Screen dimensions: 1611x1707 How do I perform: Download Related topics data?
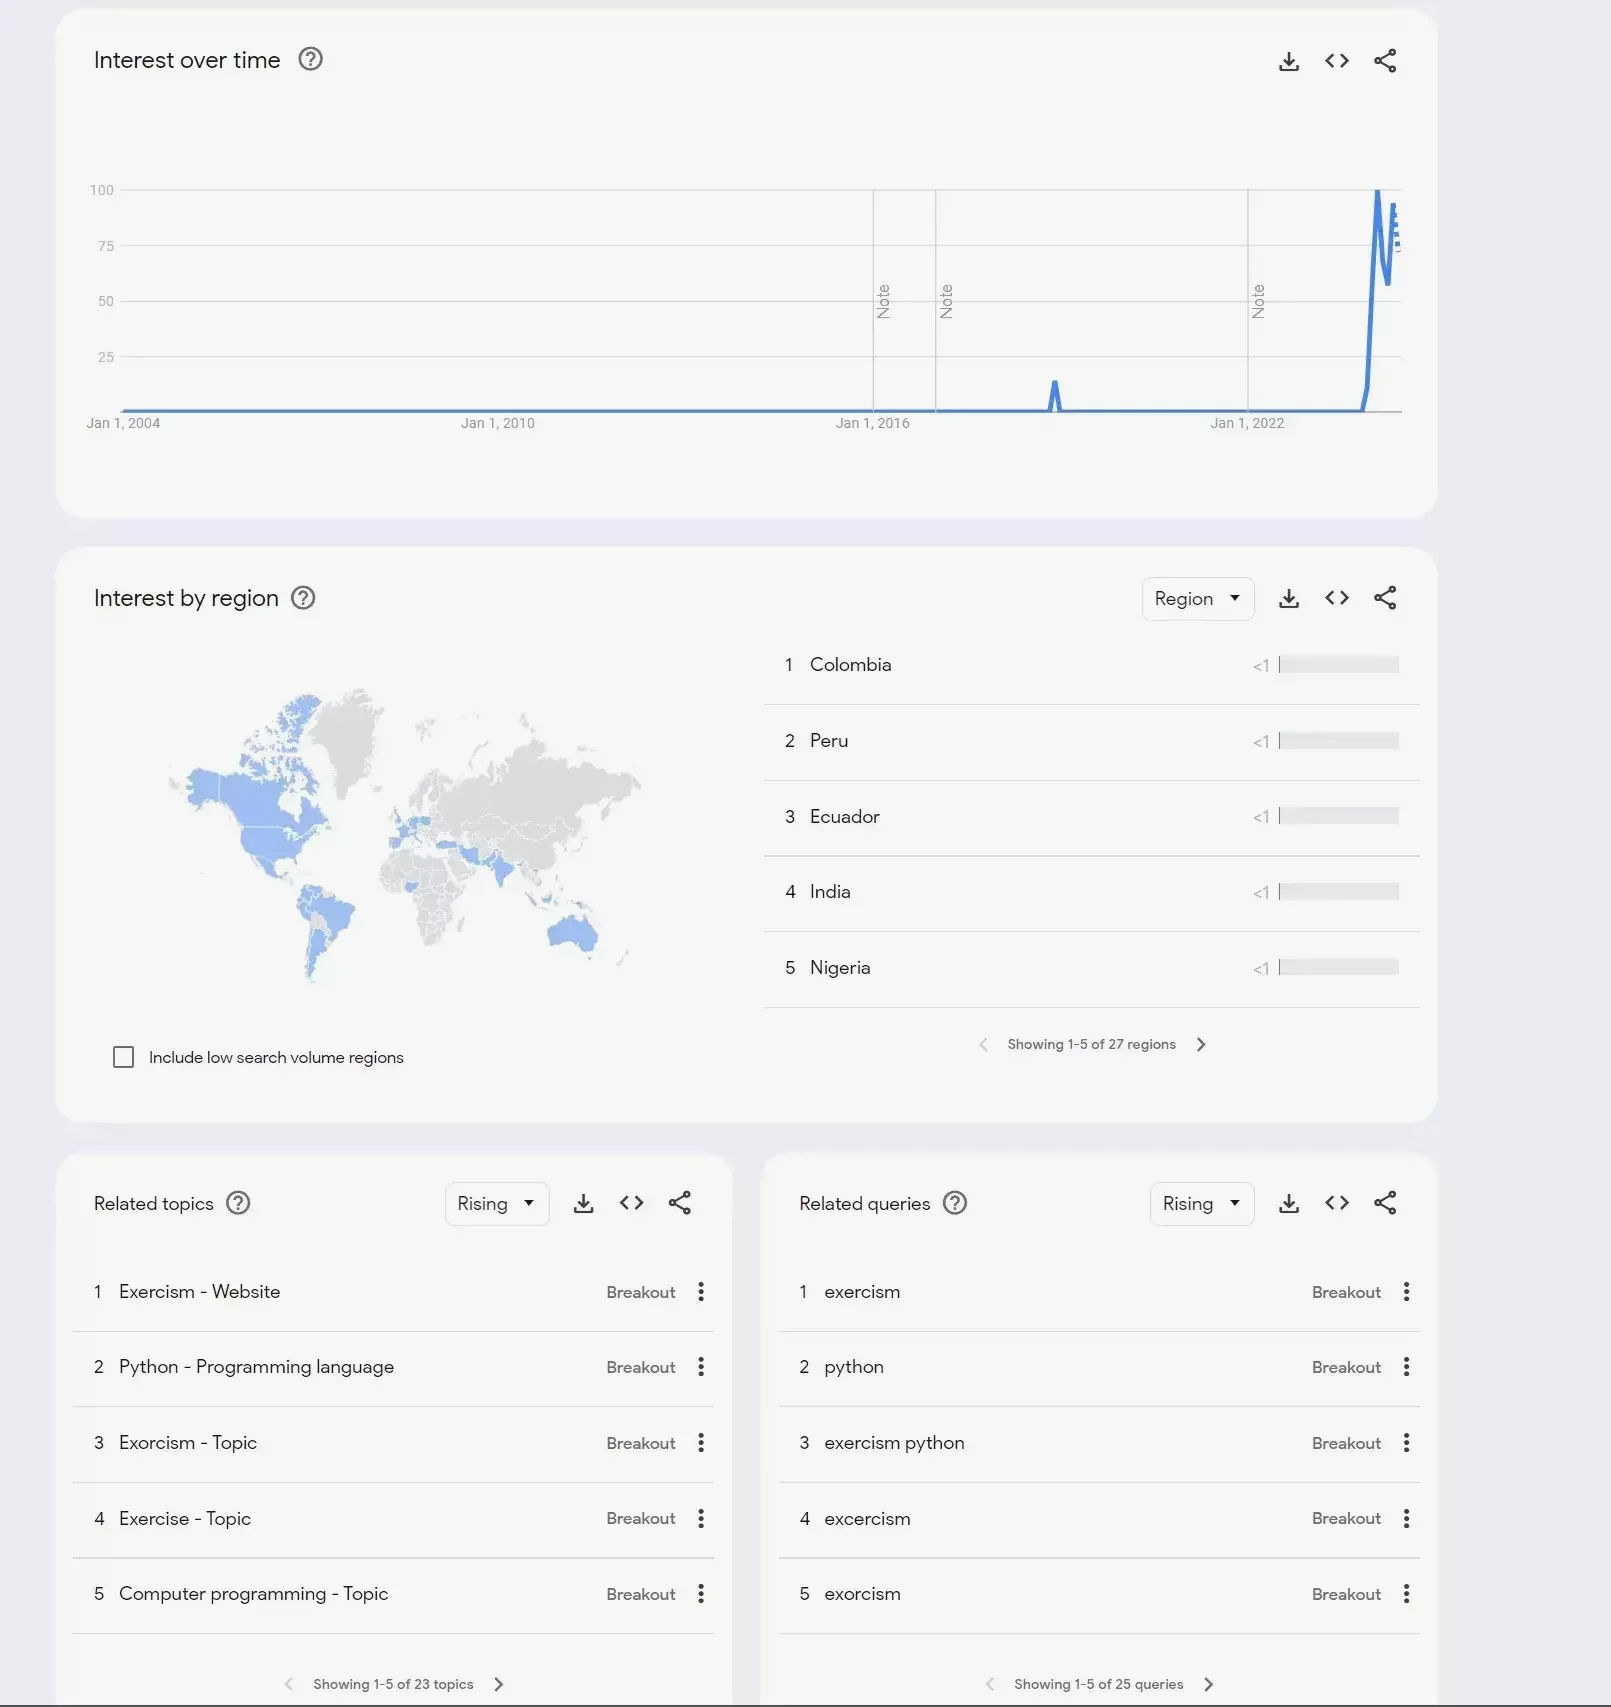(x=584, y=1203)
